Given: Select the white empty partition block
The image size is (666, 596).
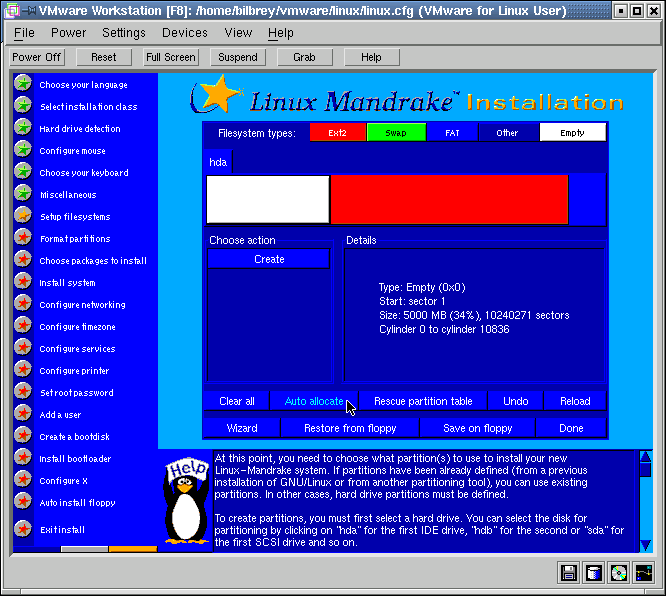Looking at the screenshot, I should 267,199.
